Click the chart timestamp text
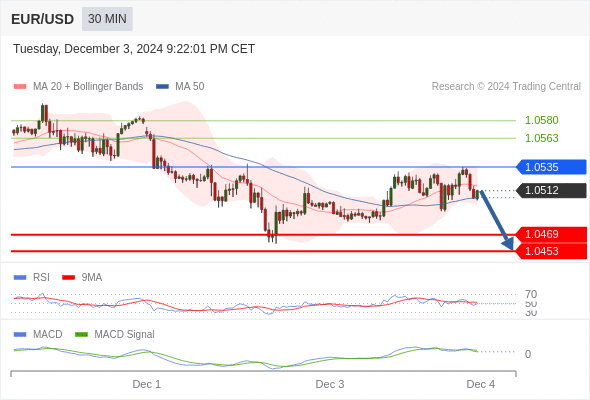 tap(134, 49)
